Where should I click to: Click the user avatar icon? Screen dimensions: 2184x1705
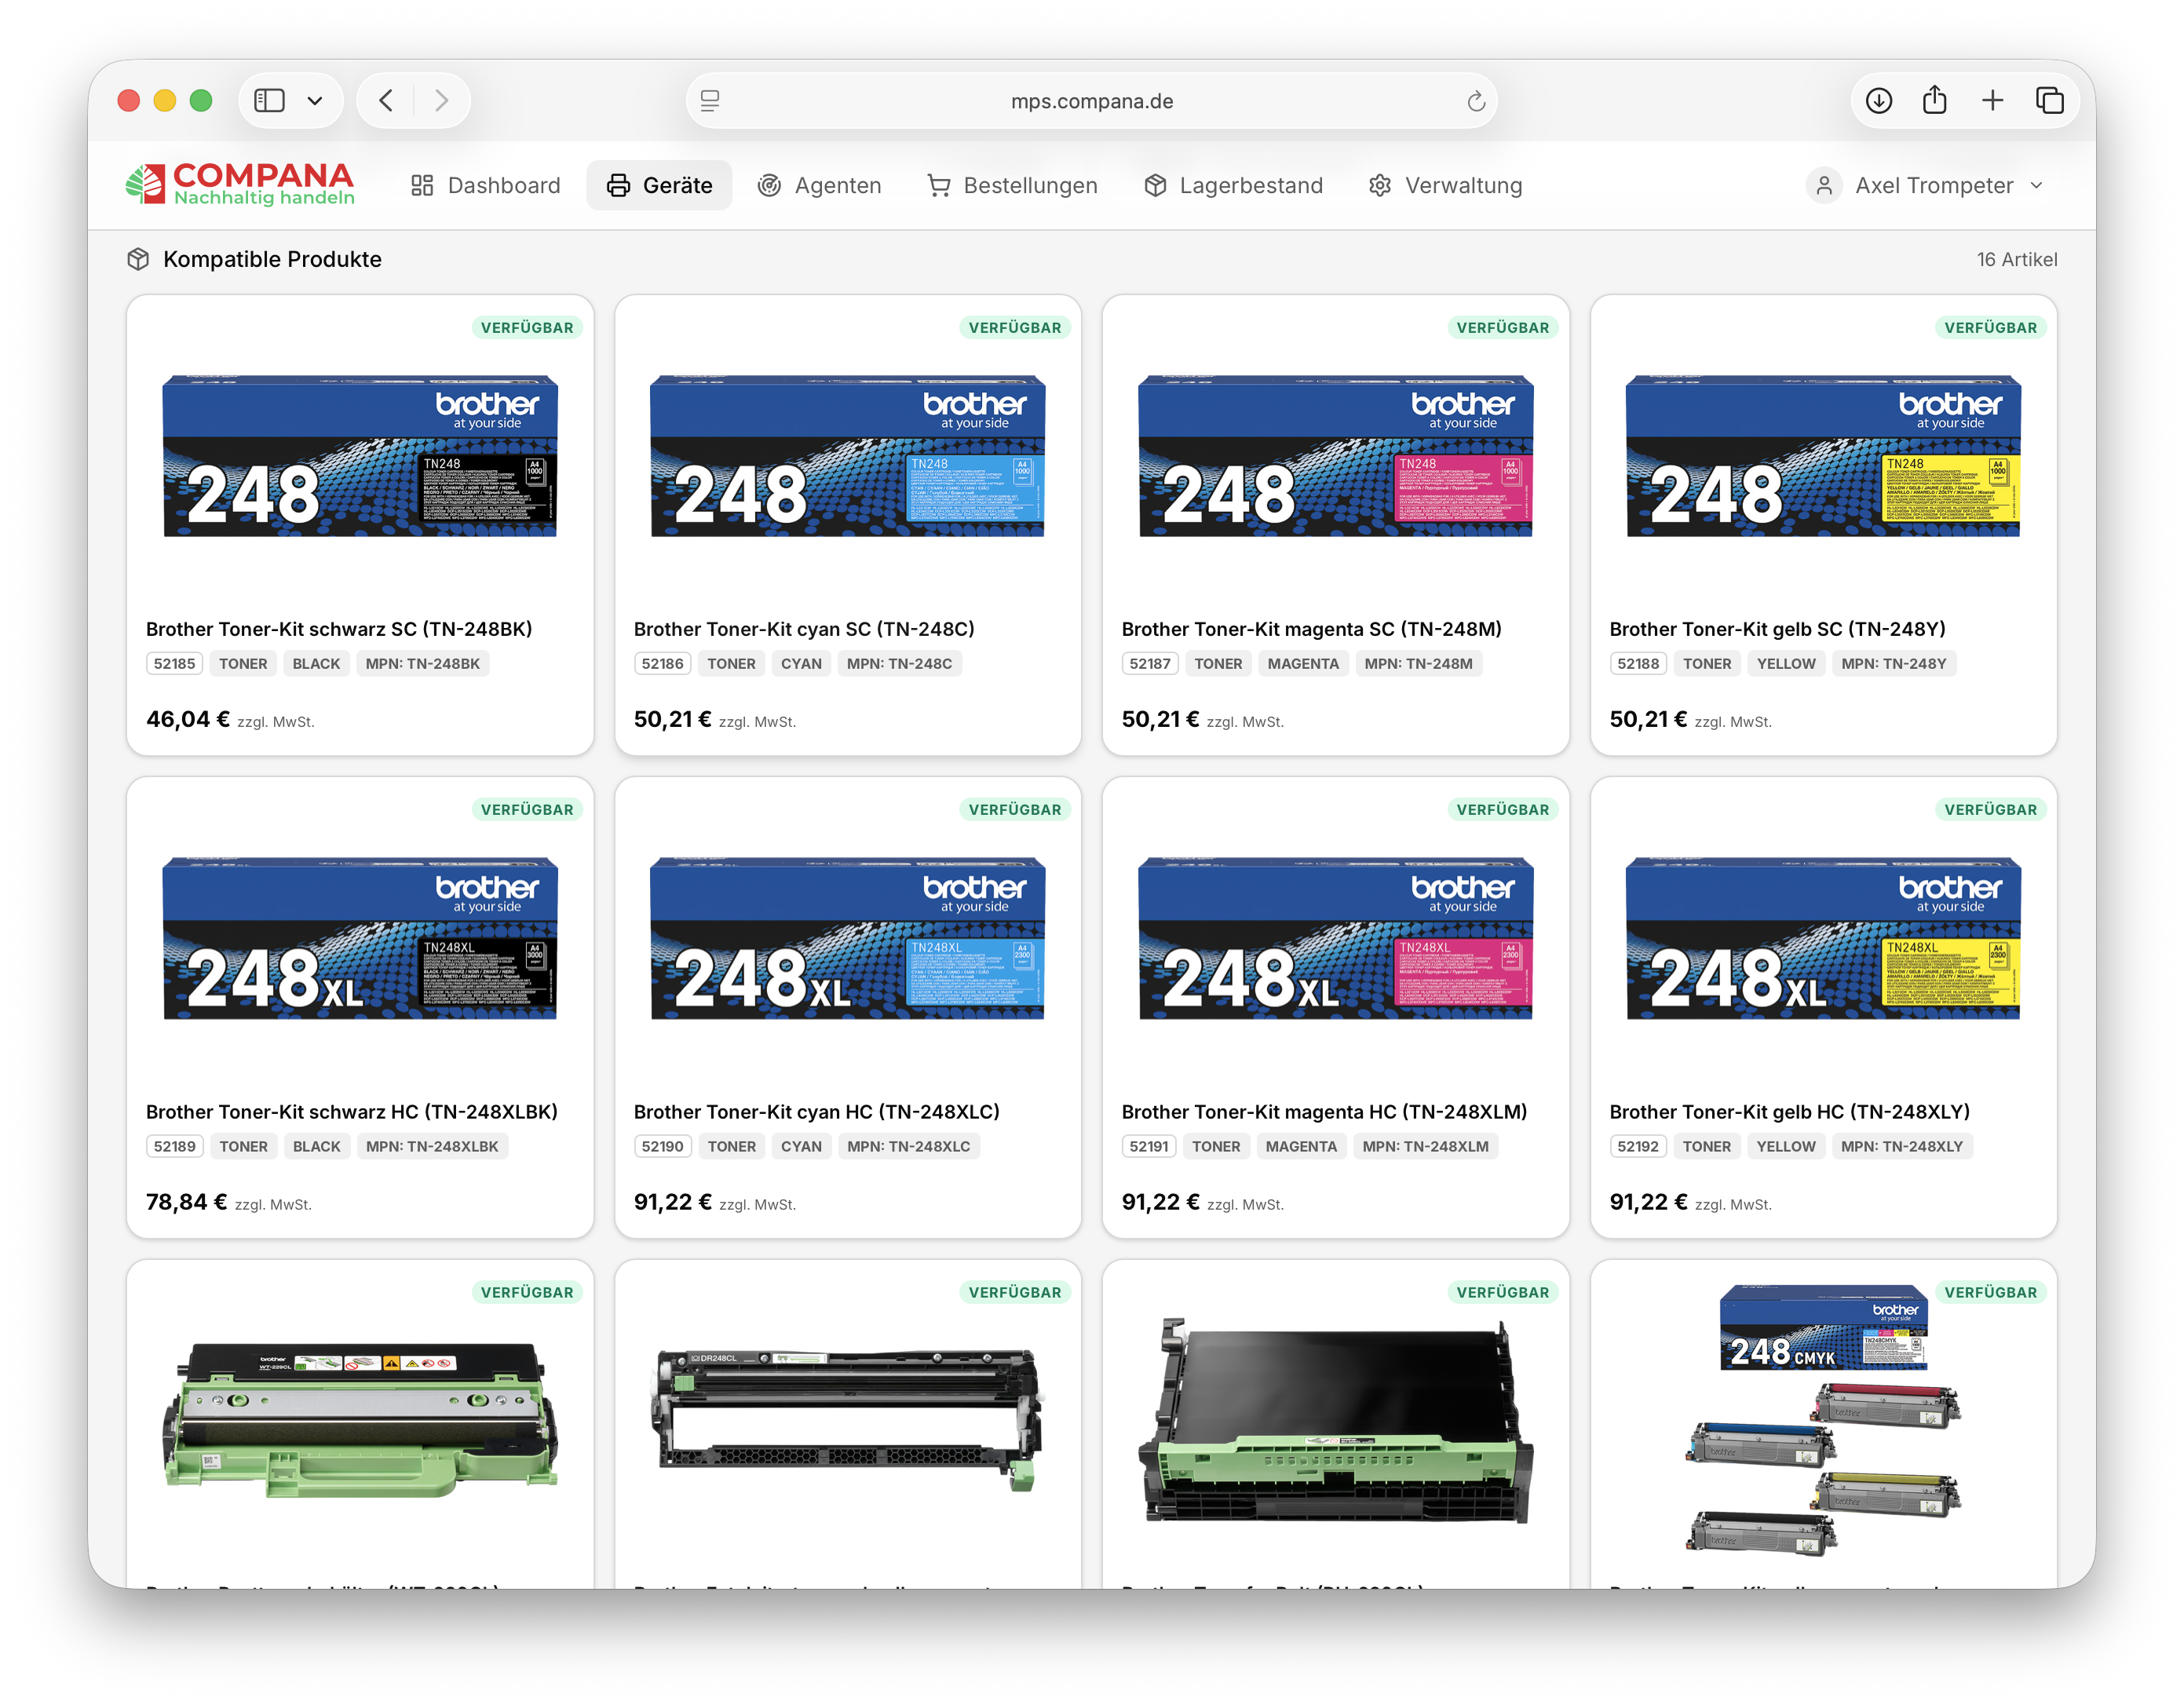point(1824,185)
